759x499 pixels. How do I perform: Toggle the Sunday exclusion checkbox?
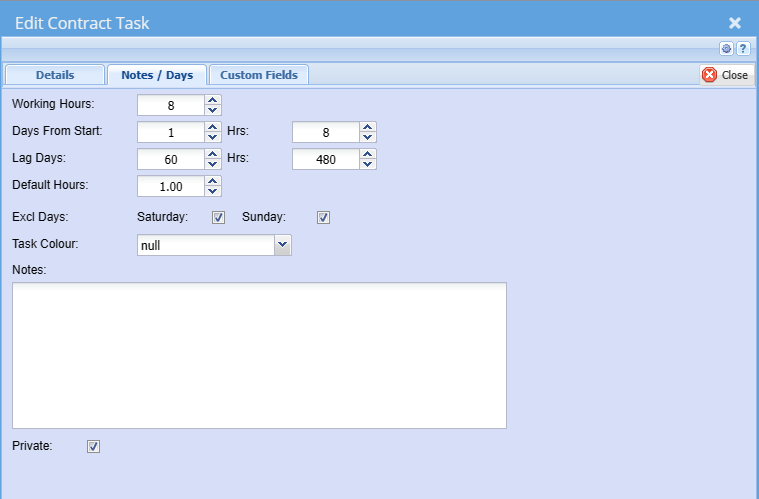coord(323,217)
